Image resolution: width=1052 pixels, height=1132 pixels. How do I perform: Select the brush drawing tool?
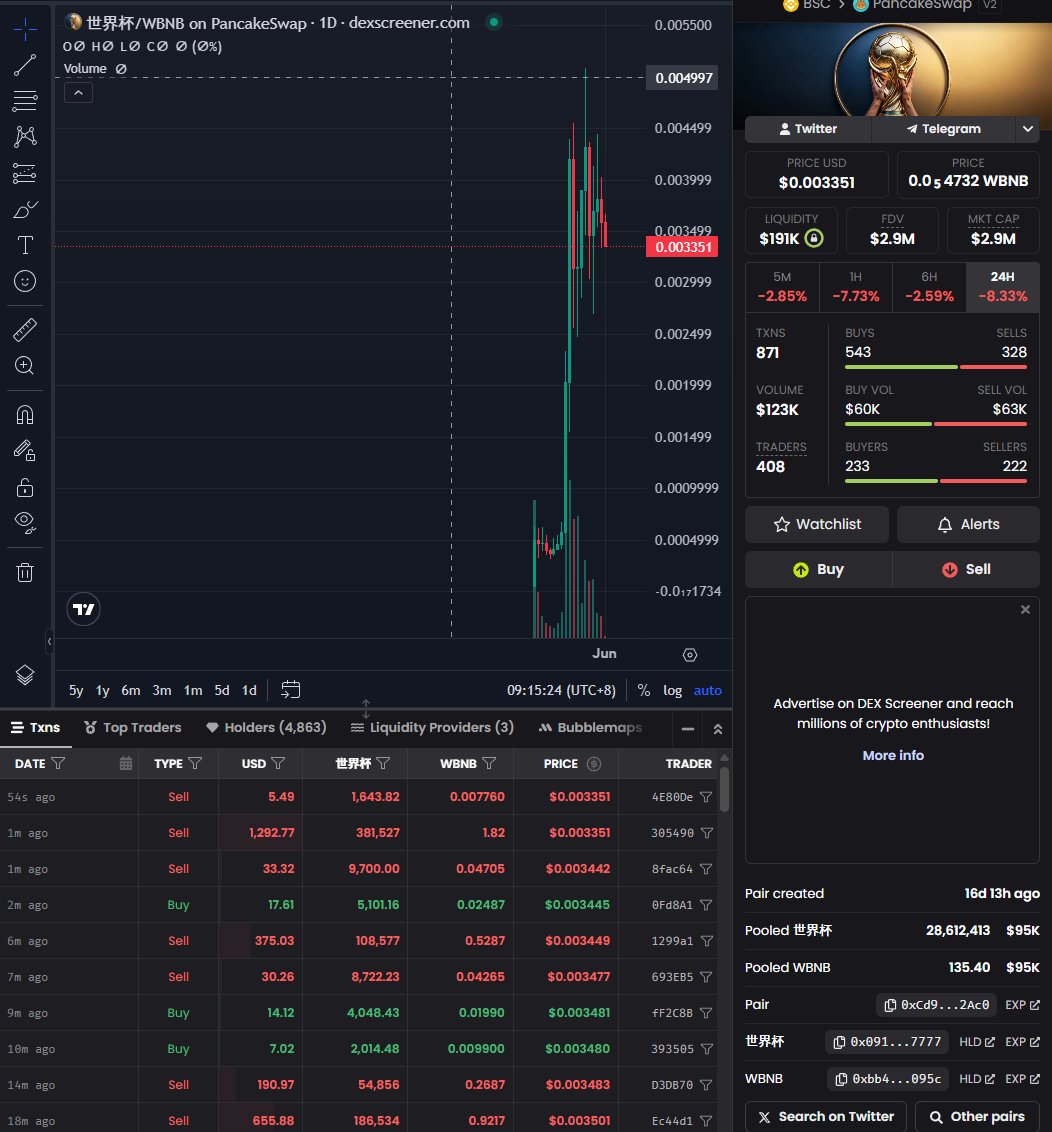point(25,209)
